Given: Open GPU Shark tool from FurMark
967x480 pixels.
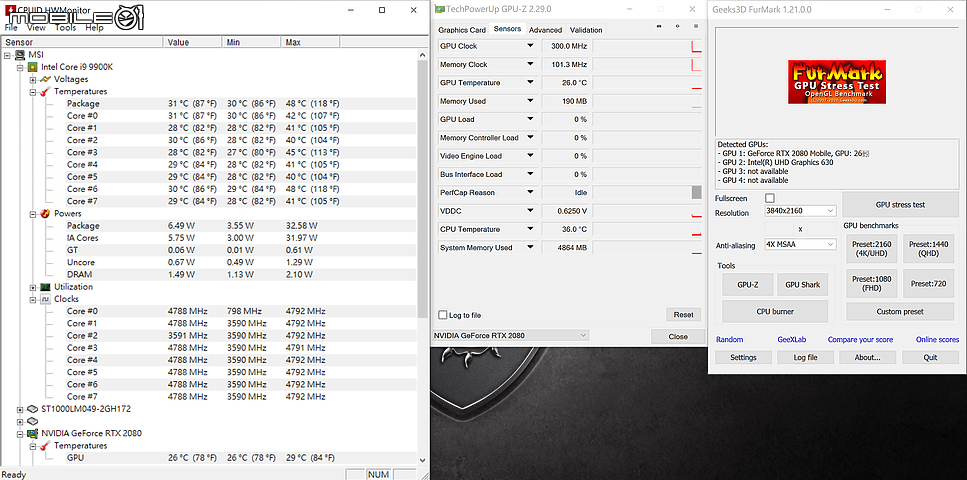Looking at the screenshot, I should 802,284.
